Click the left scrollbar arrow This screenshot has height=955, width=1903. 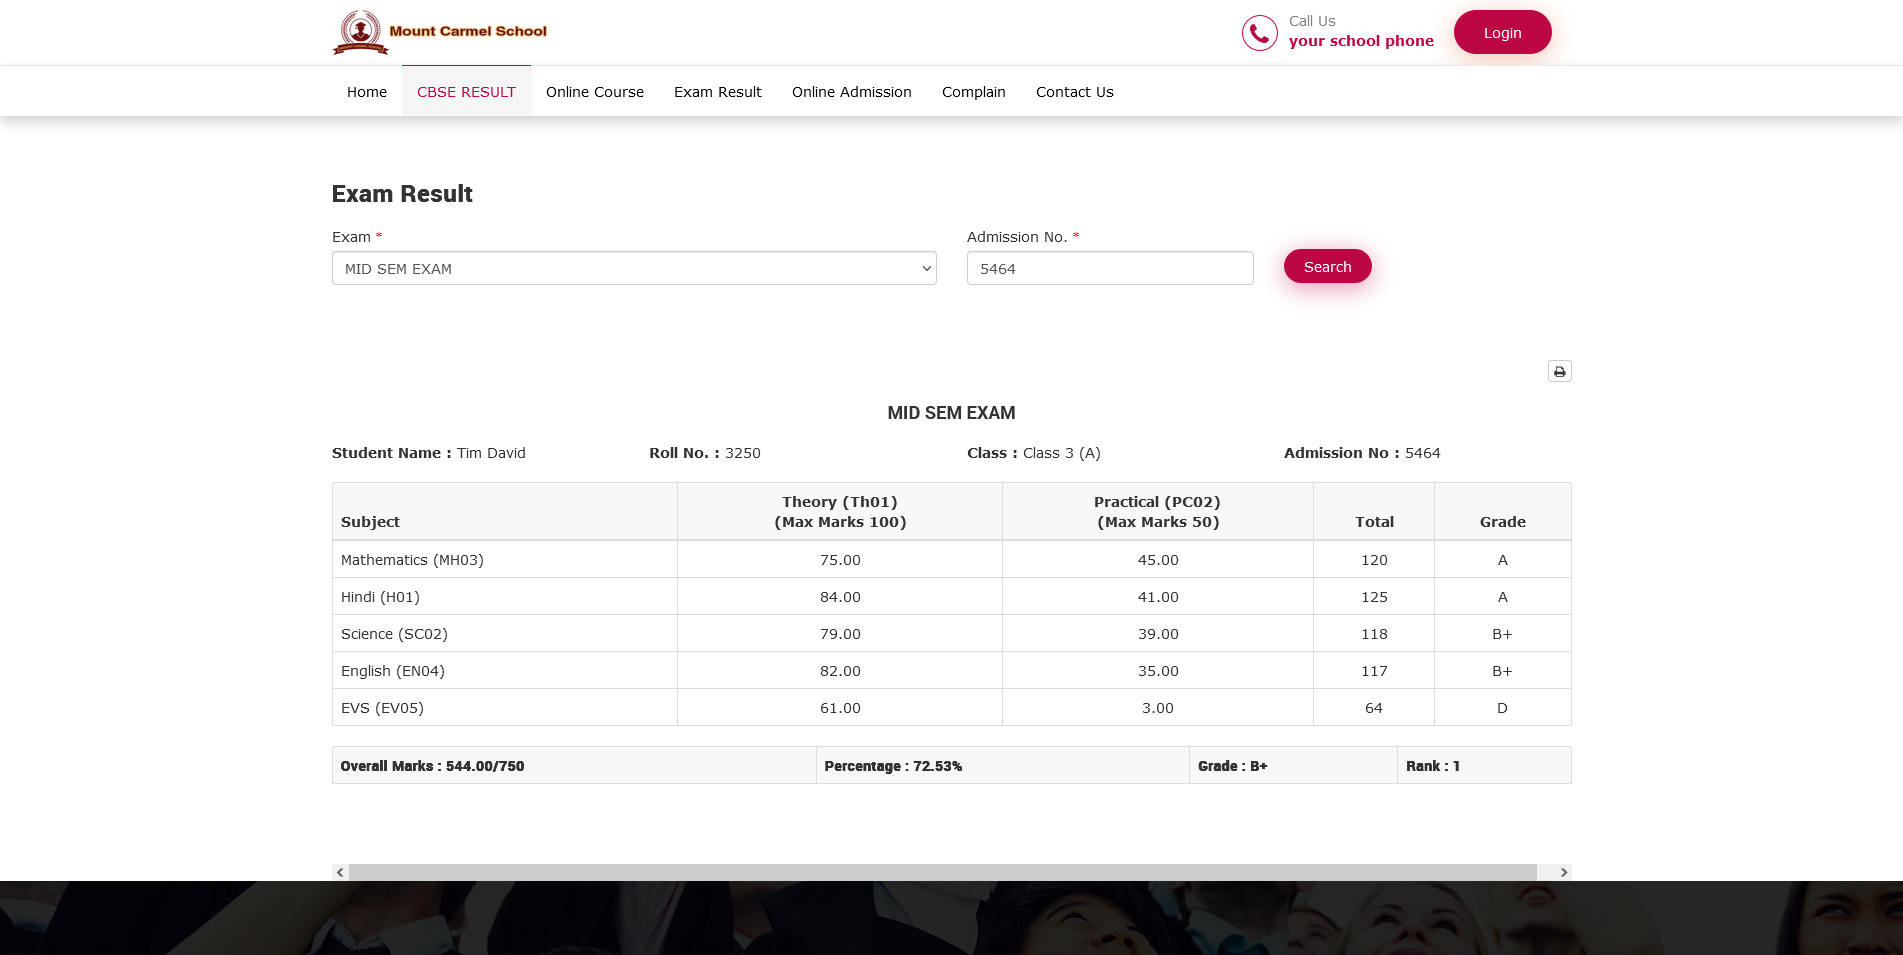[x=340, y=872]
